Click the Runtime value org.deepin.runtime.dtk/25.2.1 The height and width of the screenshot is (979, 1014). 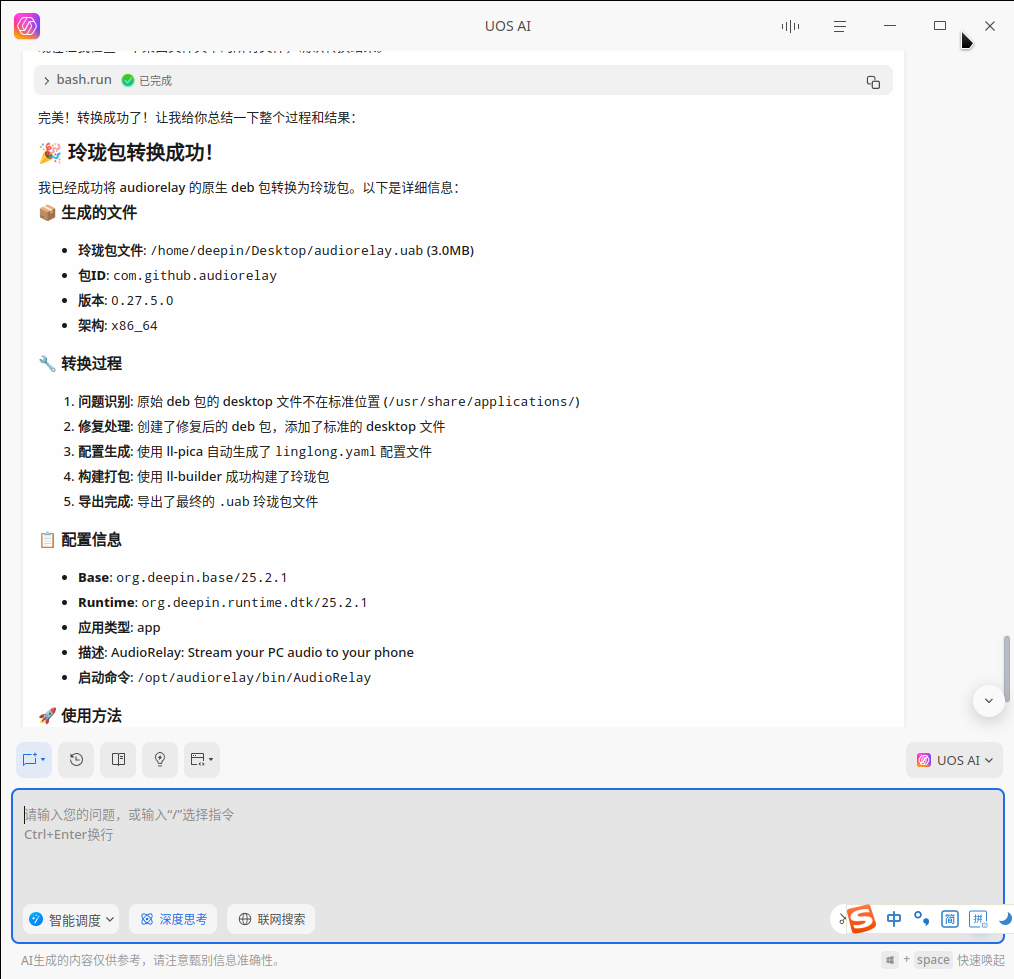coord(255,603)
